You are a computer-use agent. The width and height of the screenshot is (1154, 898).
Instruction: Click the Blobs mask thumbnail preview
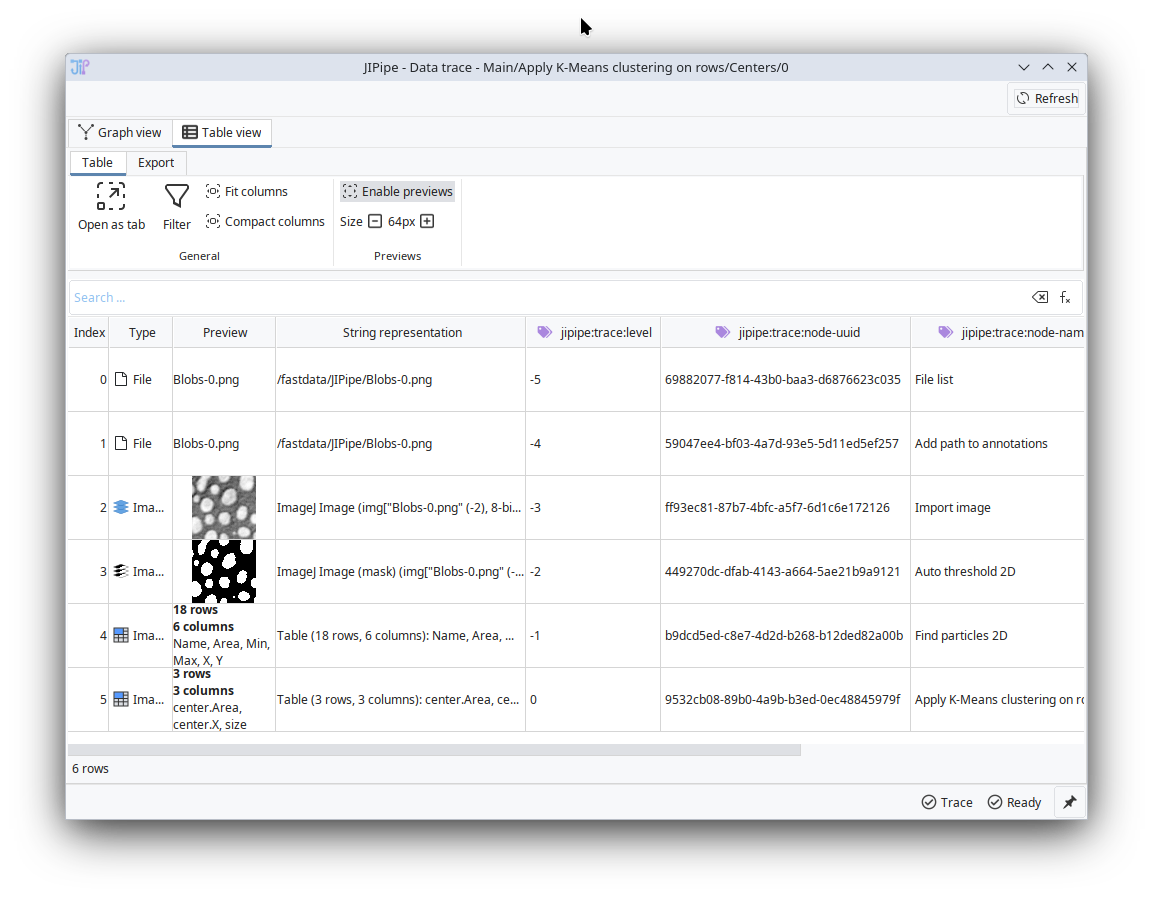224,571
